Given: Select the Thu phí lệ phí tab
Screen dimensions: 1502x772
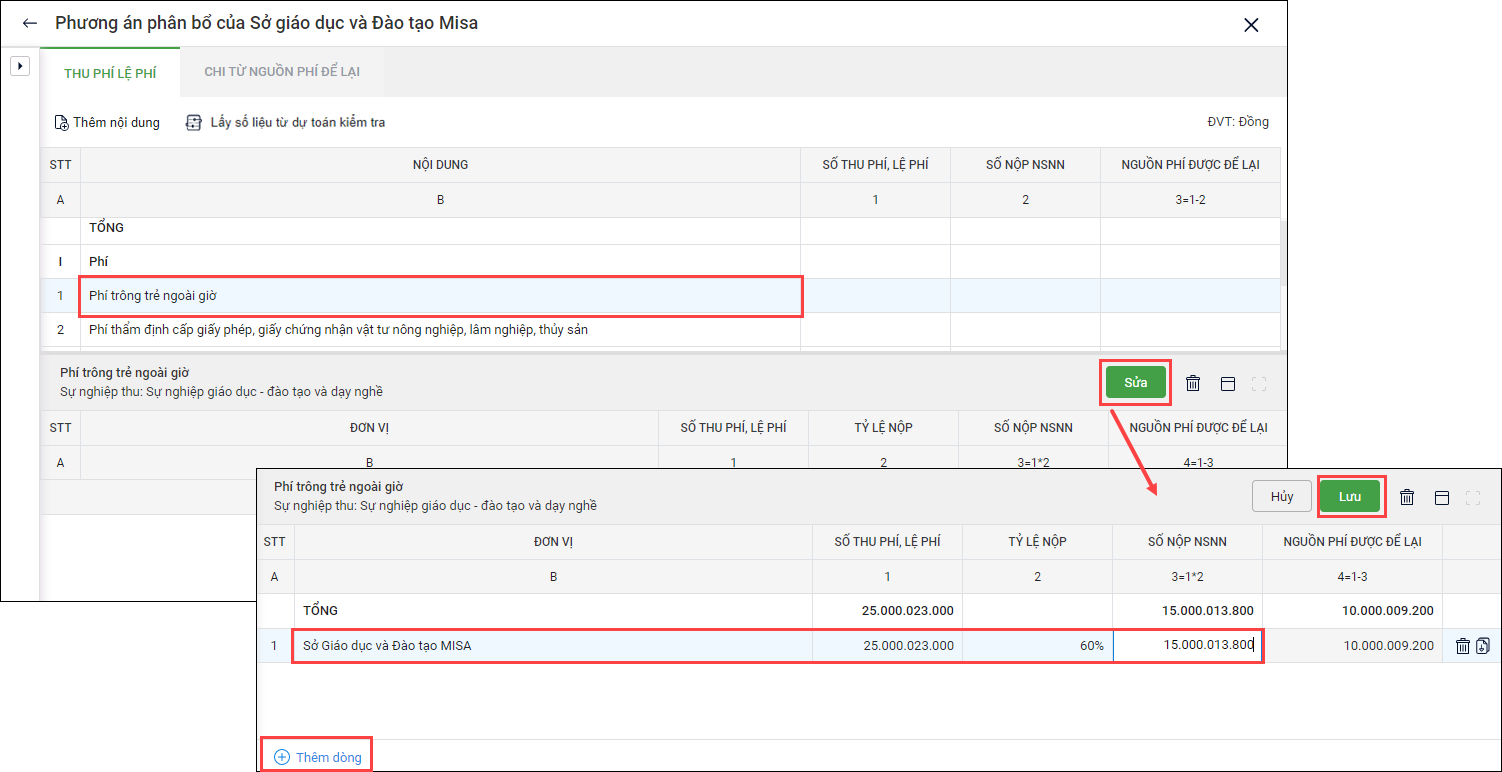Looking at the screenshot, I should click(x=110, y=73).
